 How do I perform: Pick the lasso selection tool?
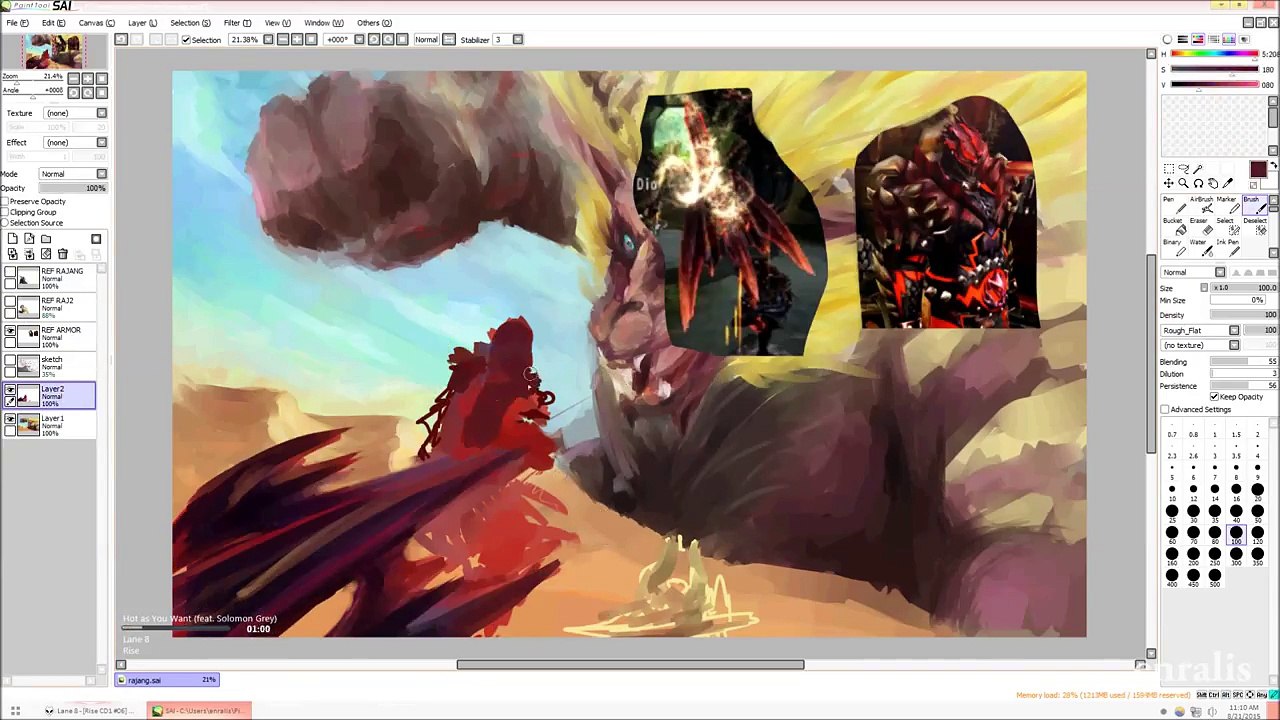(1183, 169)
